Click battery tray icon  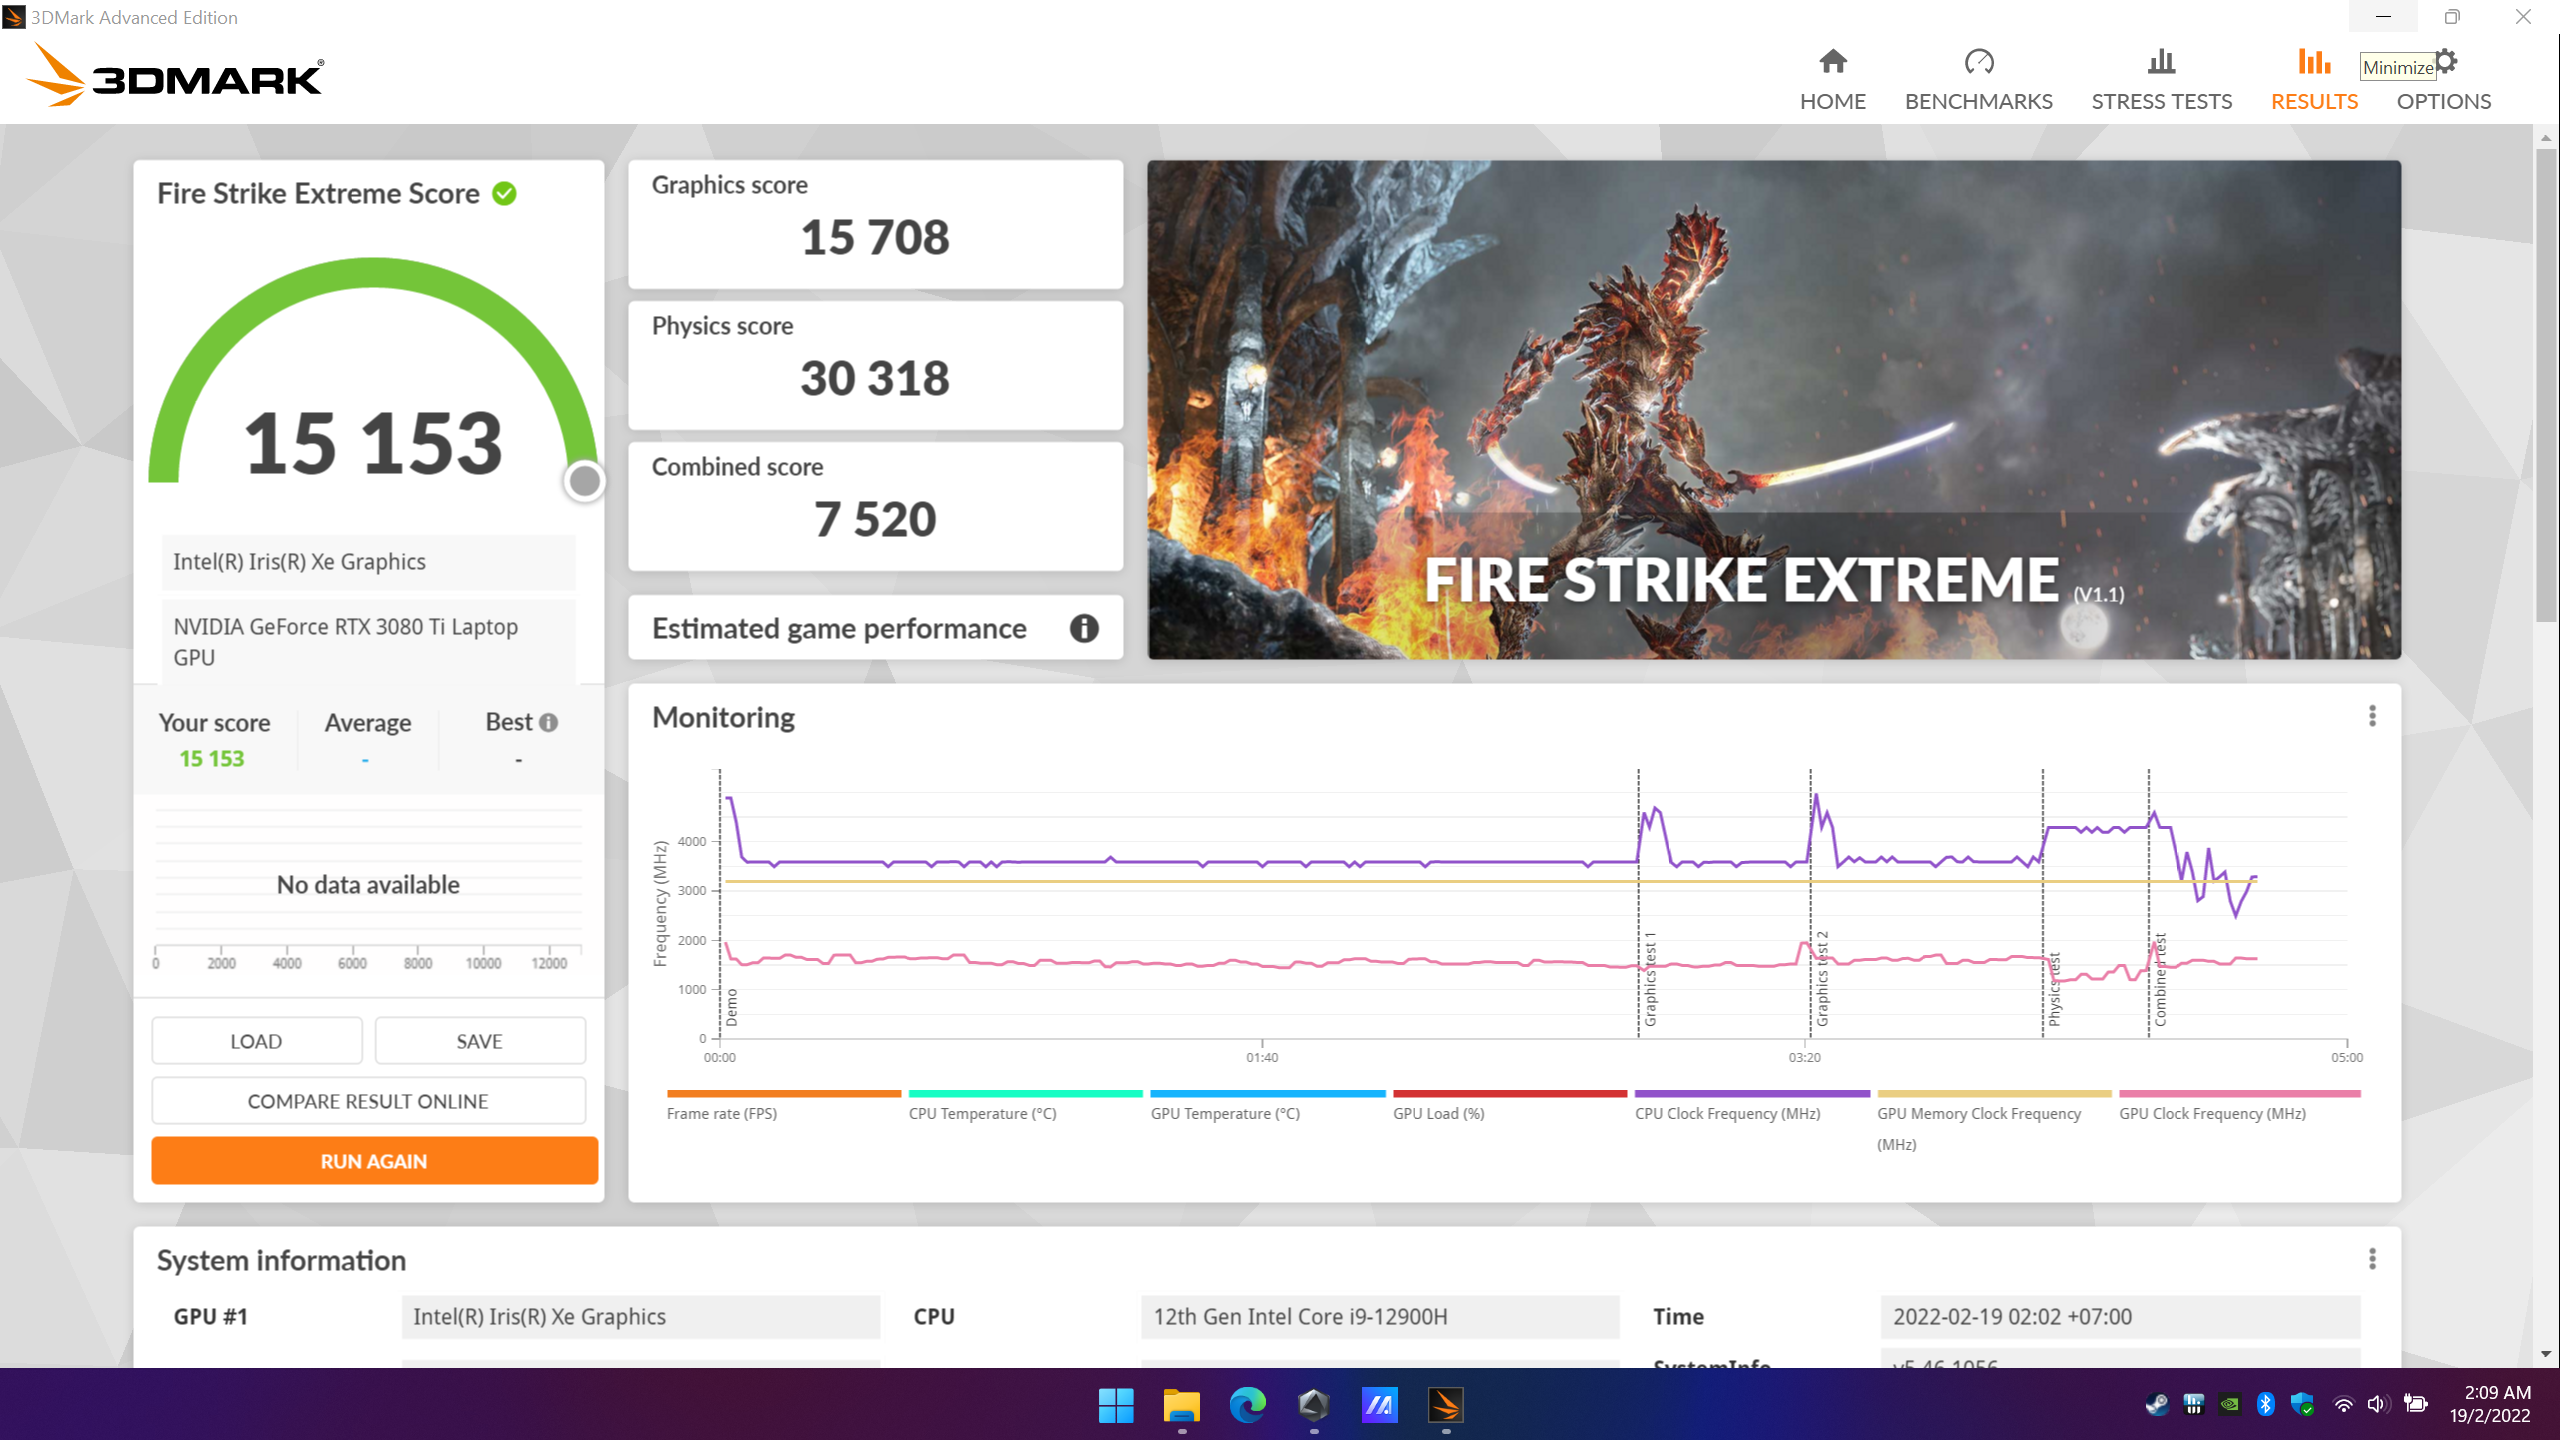tap(2416, 1404)
